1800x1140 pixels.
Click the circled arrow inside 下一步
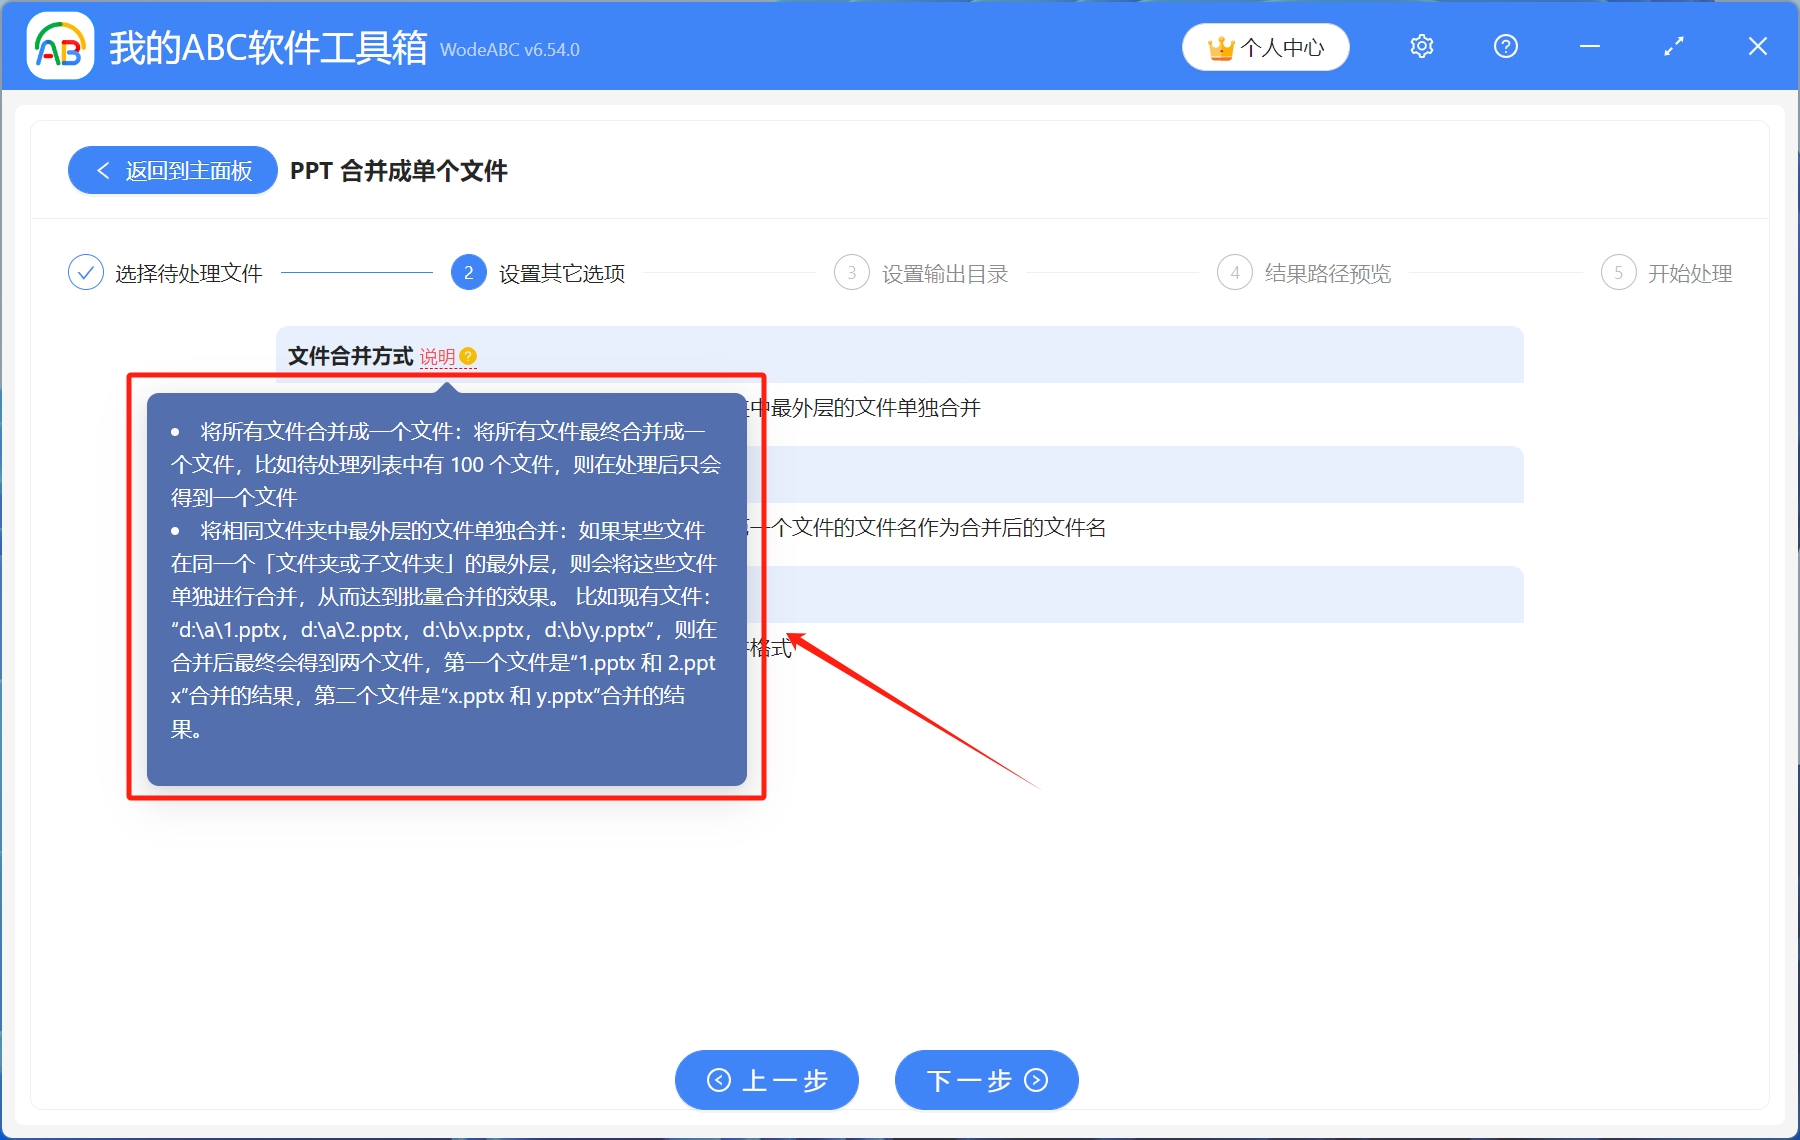pyautogui.click(x=1034, y=1081)
